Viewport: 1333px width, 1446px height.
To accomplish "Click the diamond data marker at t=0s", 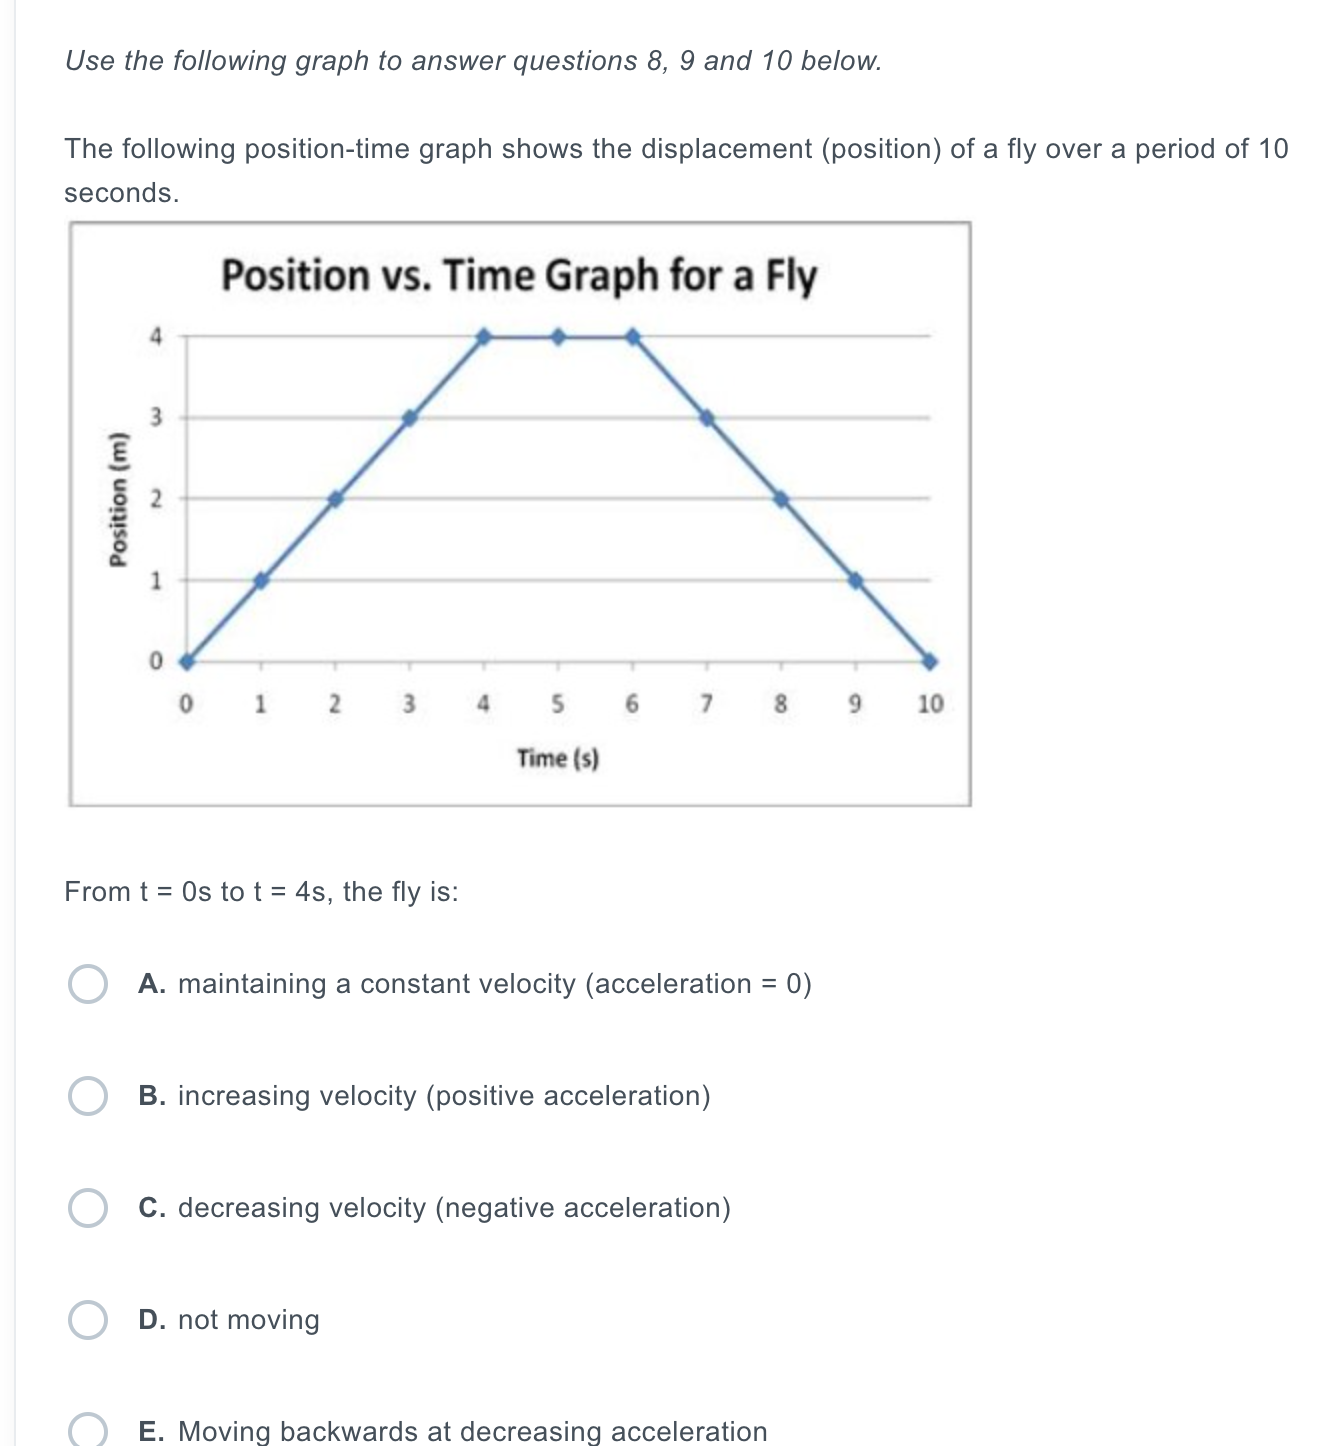I will [x=186, y=659].
